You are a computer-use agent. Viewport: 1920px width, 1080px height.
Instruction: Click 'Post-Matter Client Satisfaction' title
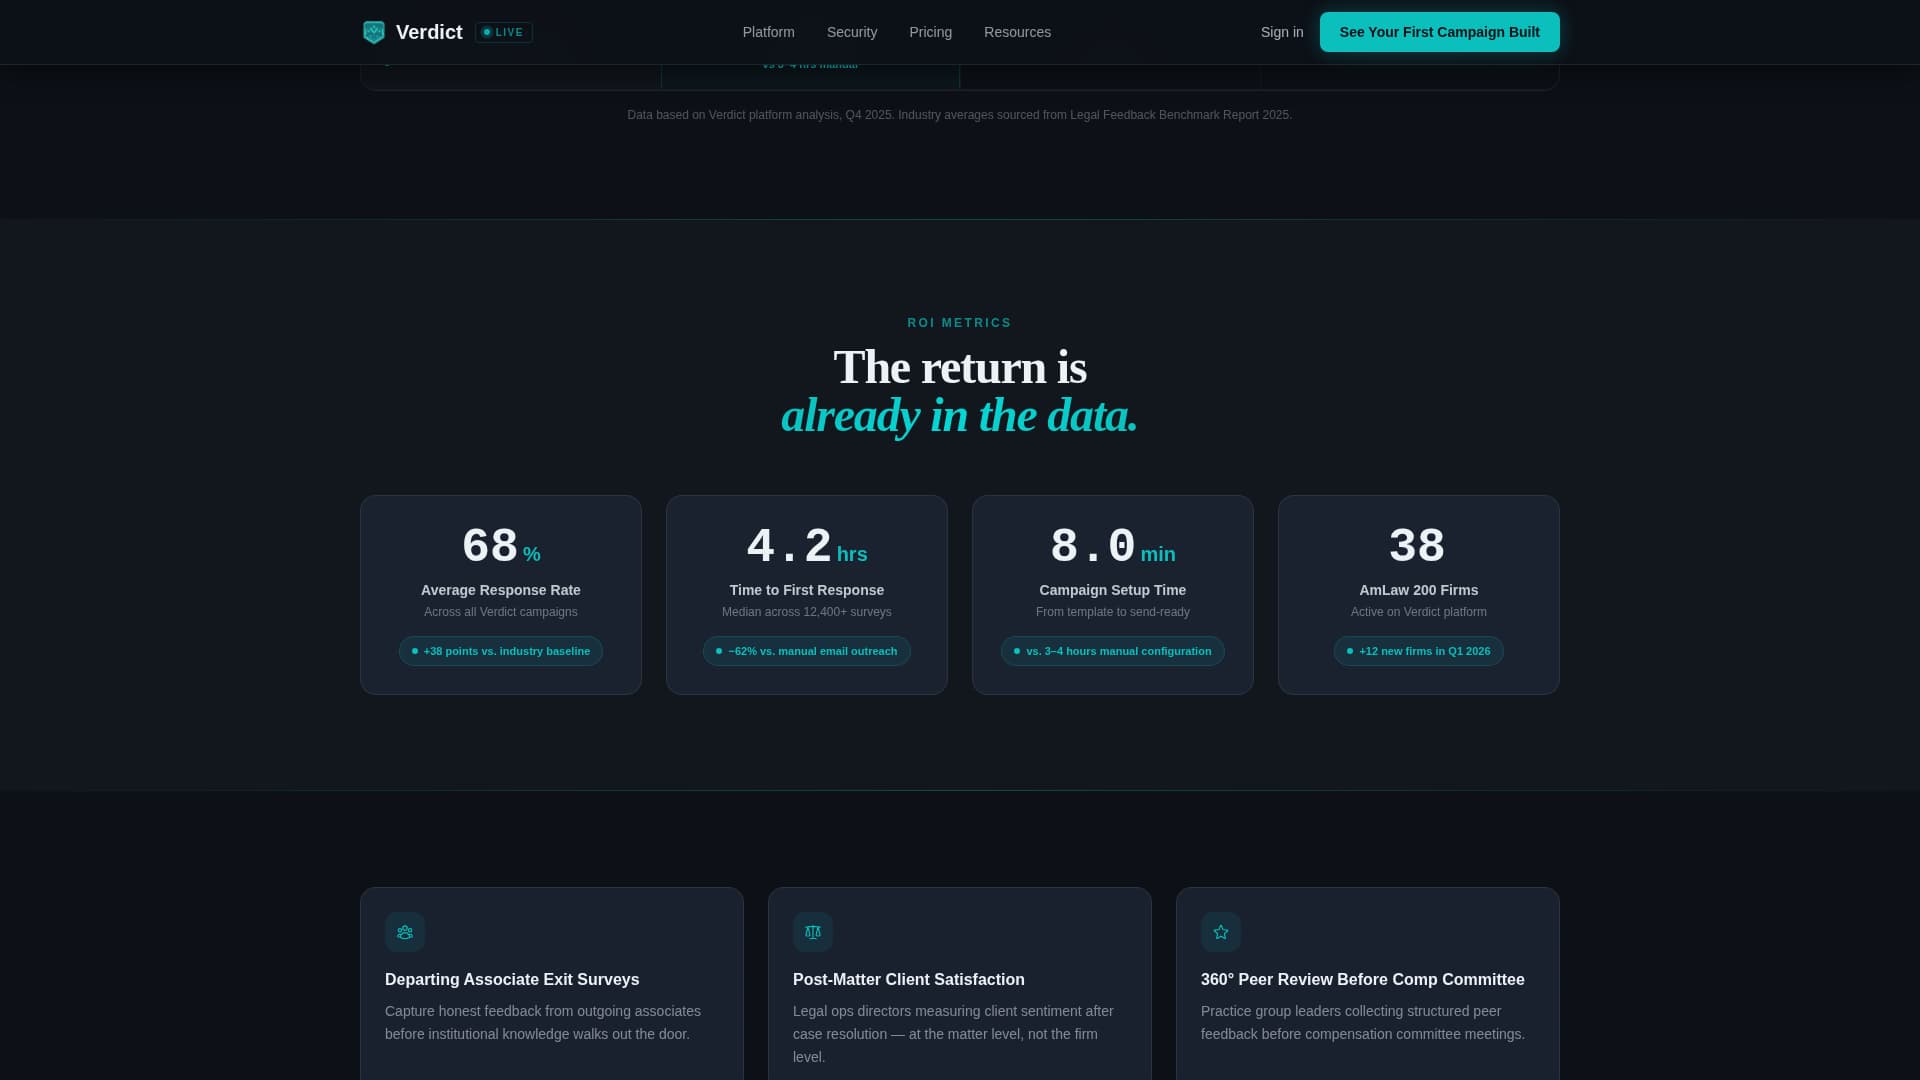[909, 980]
